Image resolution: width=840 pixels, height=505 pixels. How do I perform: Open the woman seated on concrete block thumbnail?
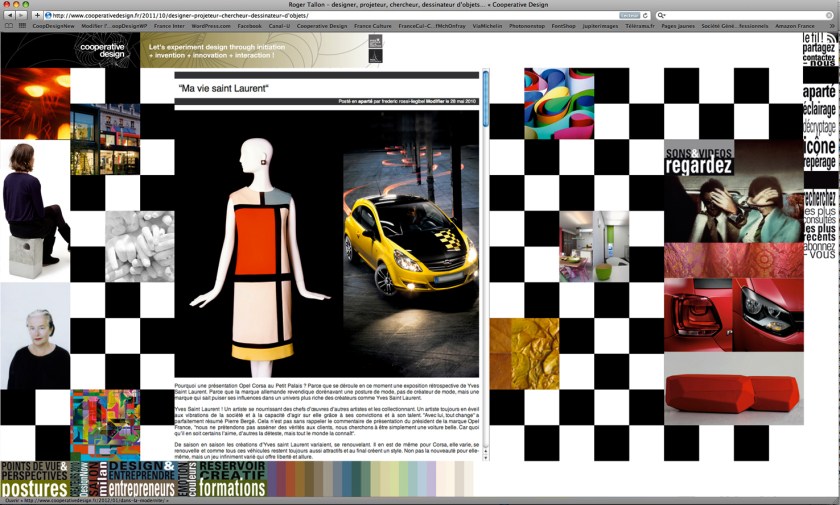click(x=35, y=210)
